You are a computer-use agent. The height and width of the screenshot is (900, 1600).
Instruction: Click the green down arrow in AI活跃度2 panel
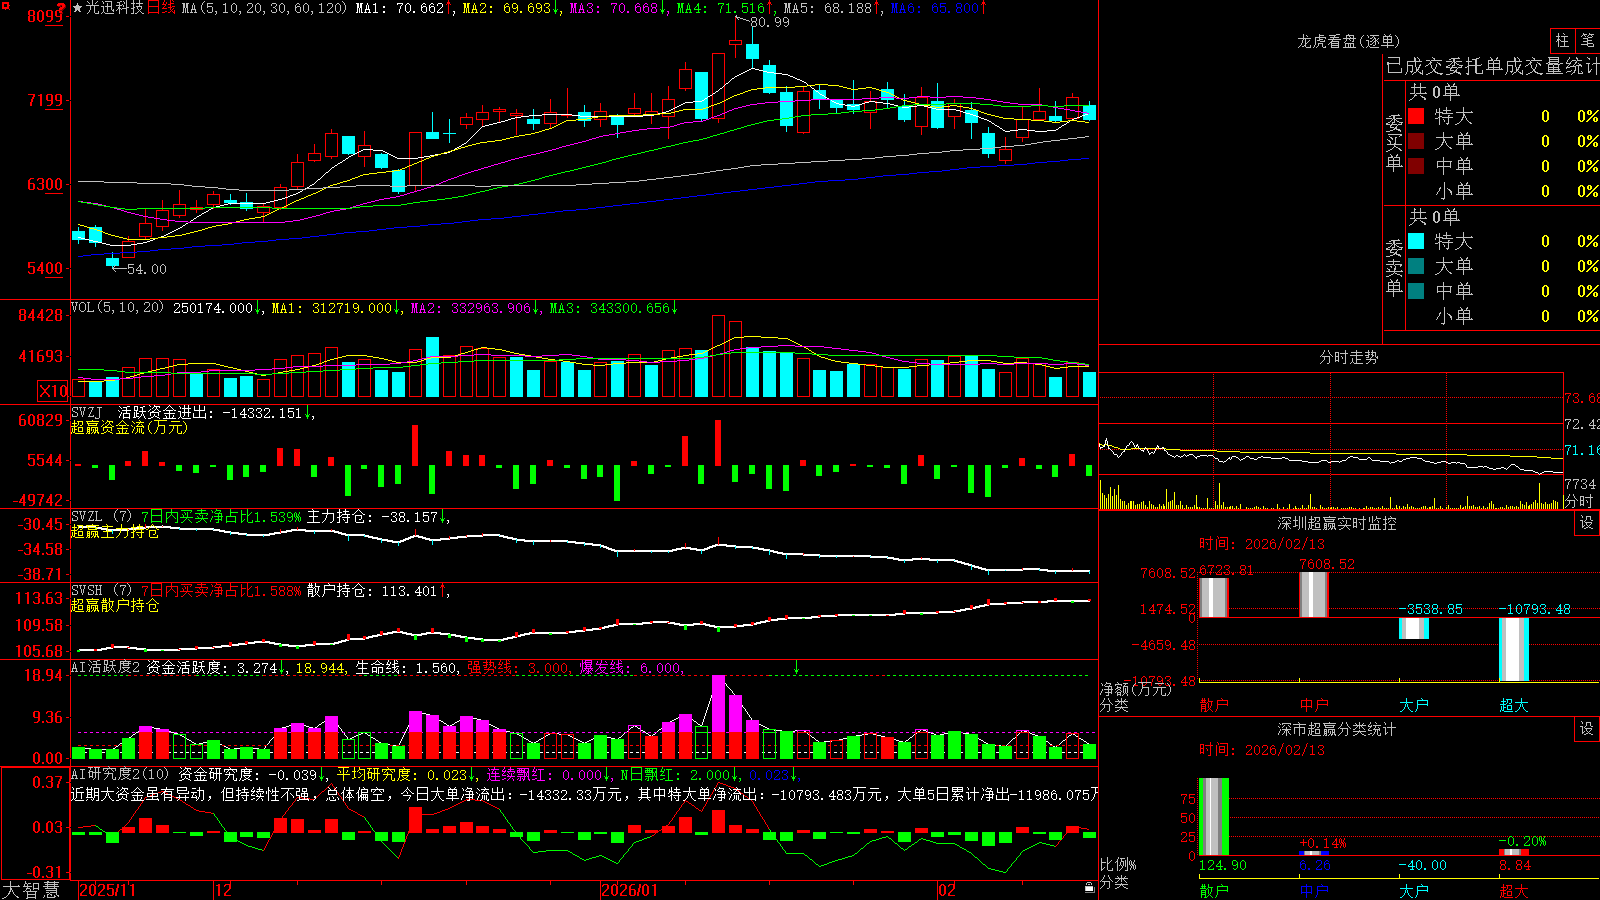796,667
